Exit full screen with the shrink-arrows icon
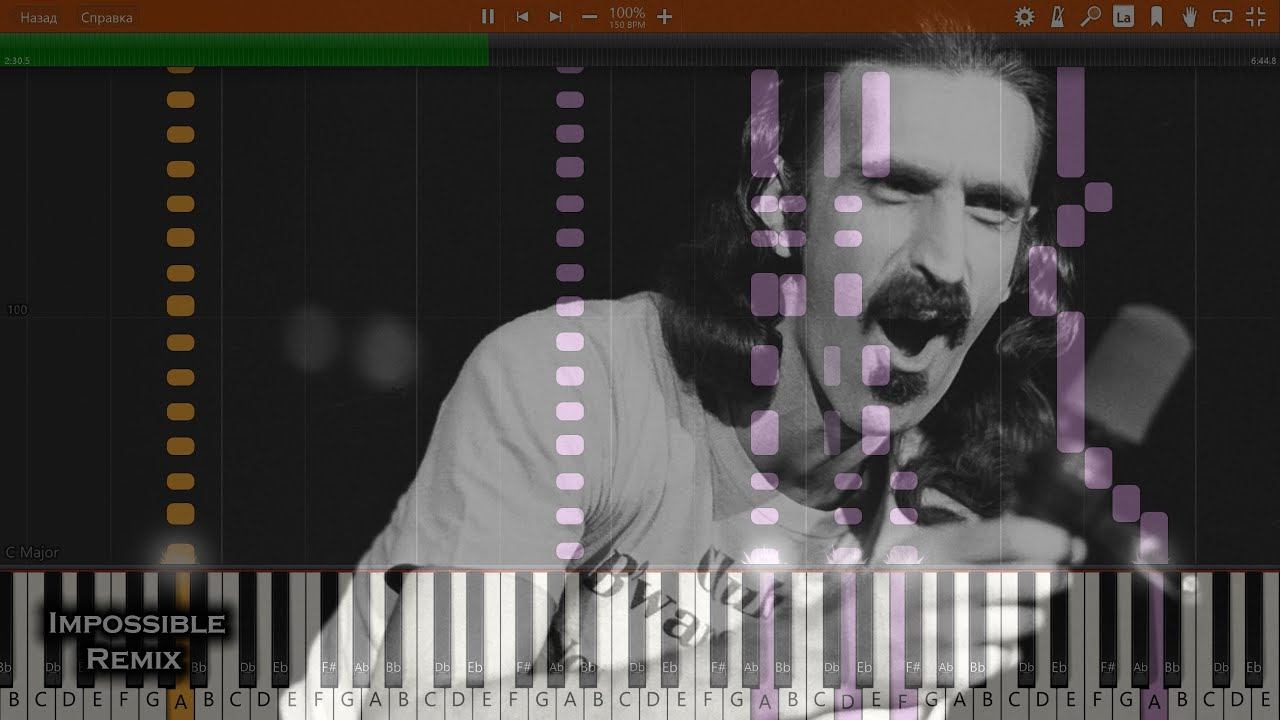This screenshot has width=1280, height=720. 1255,17
